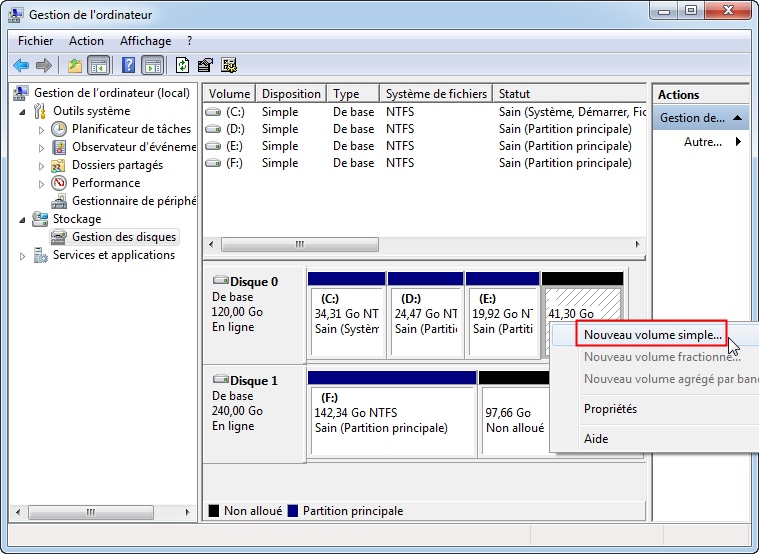759x554 pixels.
Task: Choose Nouveau volume simple... in context menu
Action: 652,334
